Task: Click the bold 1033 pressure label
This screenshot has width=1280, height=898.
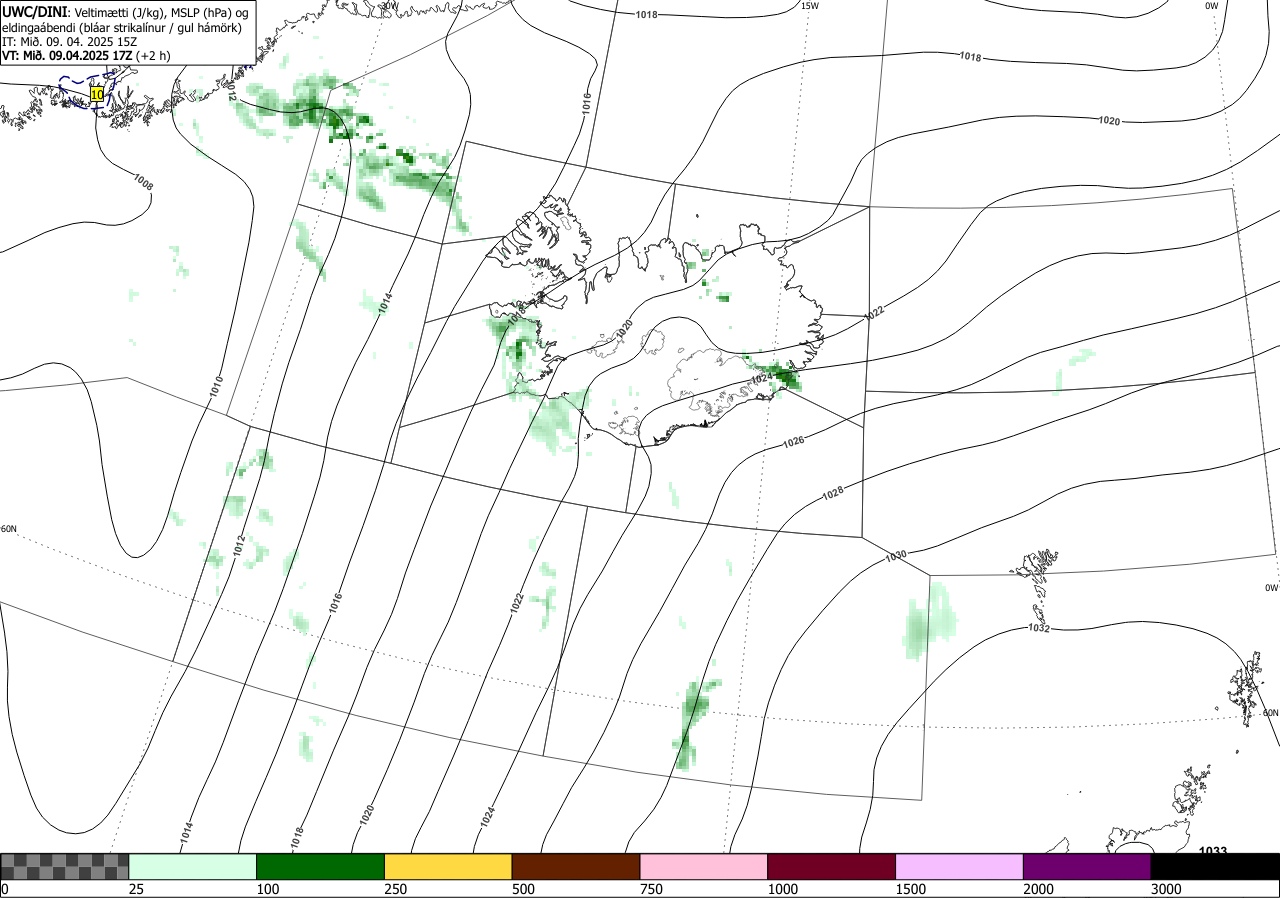Action: [x=1213, y=851]
